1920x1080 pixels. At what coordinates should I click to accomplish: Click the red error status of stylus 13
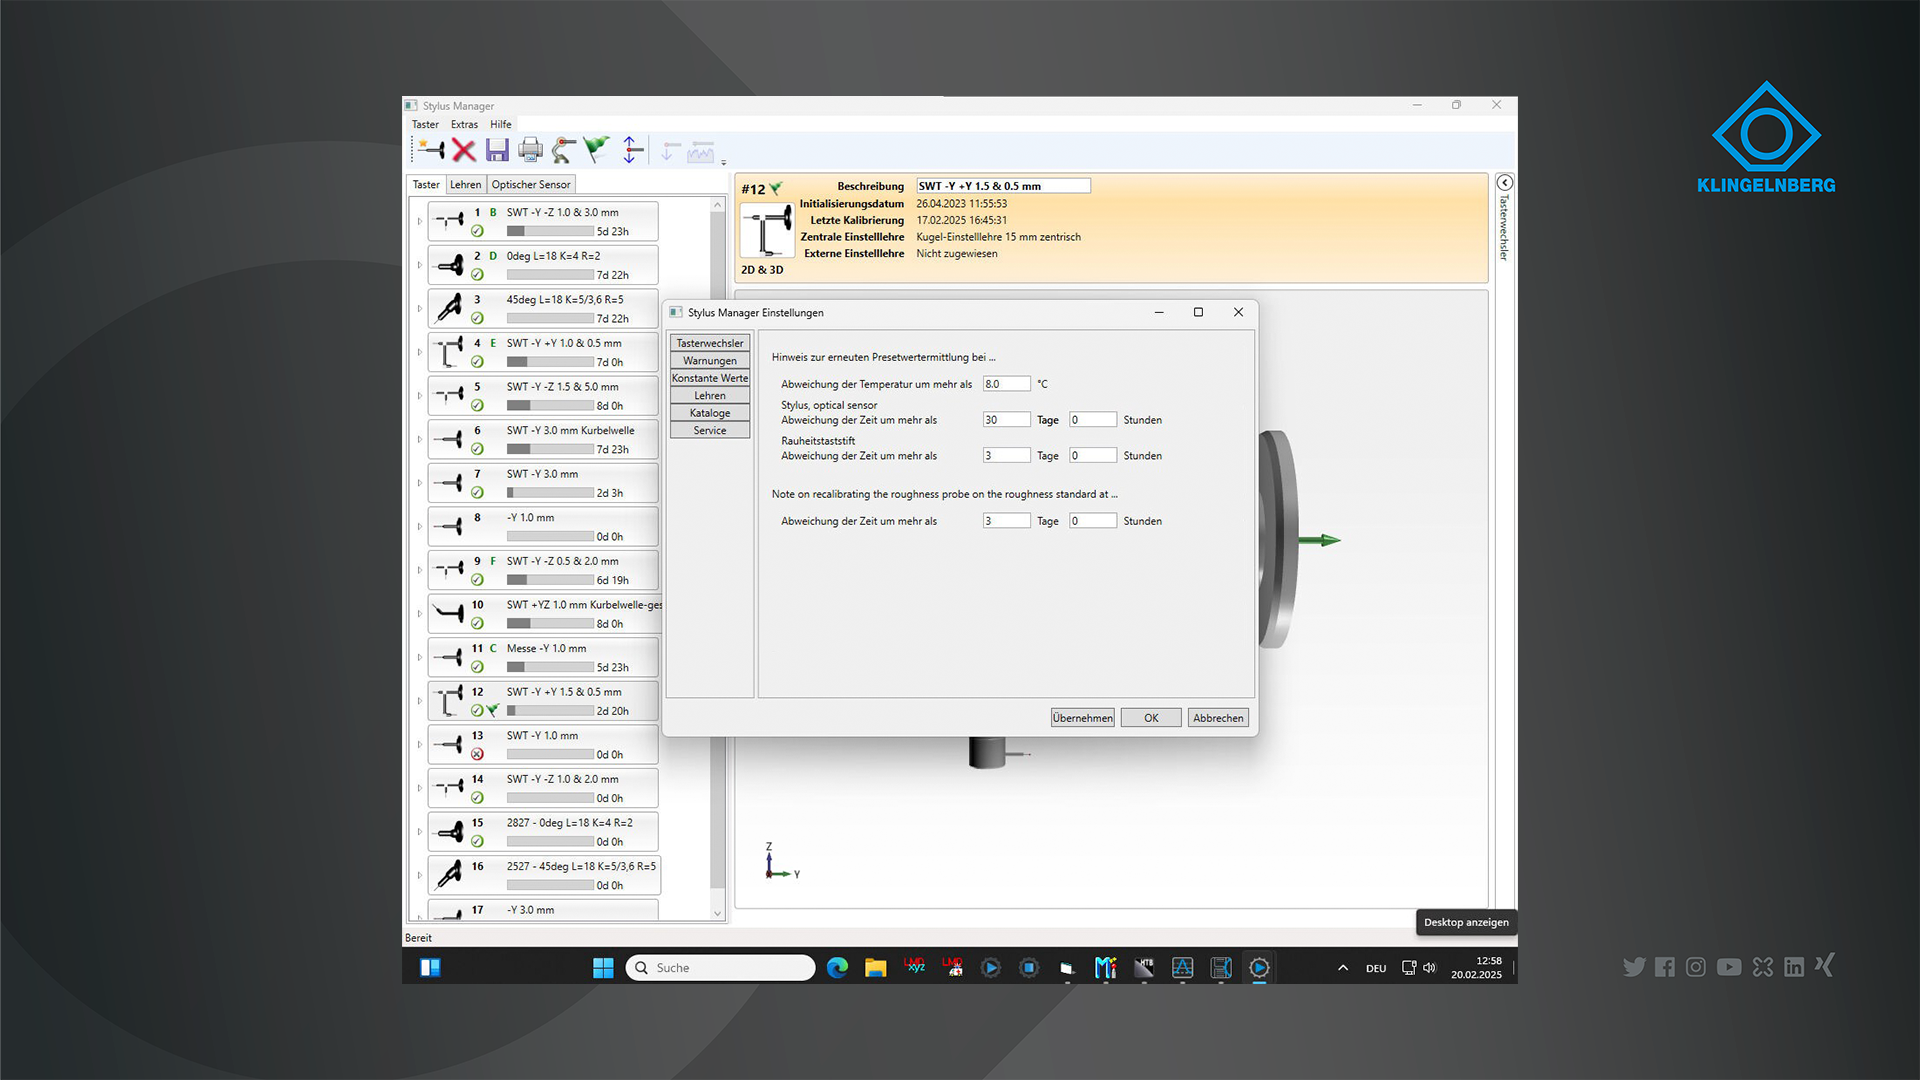click(x=477, y=755)
